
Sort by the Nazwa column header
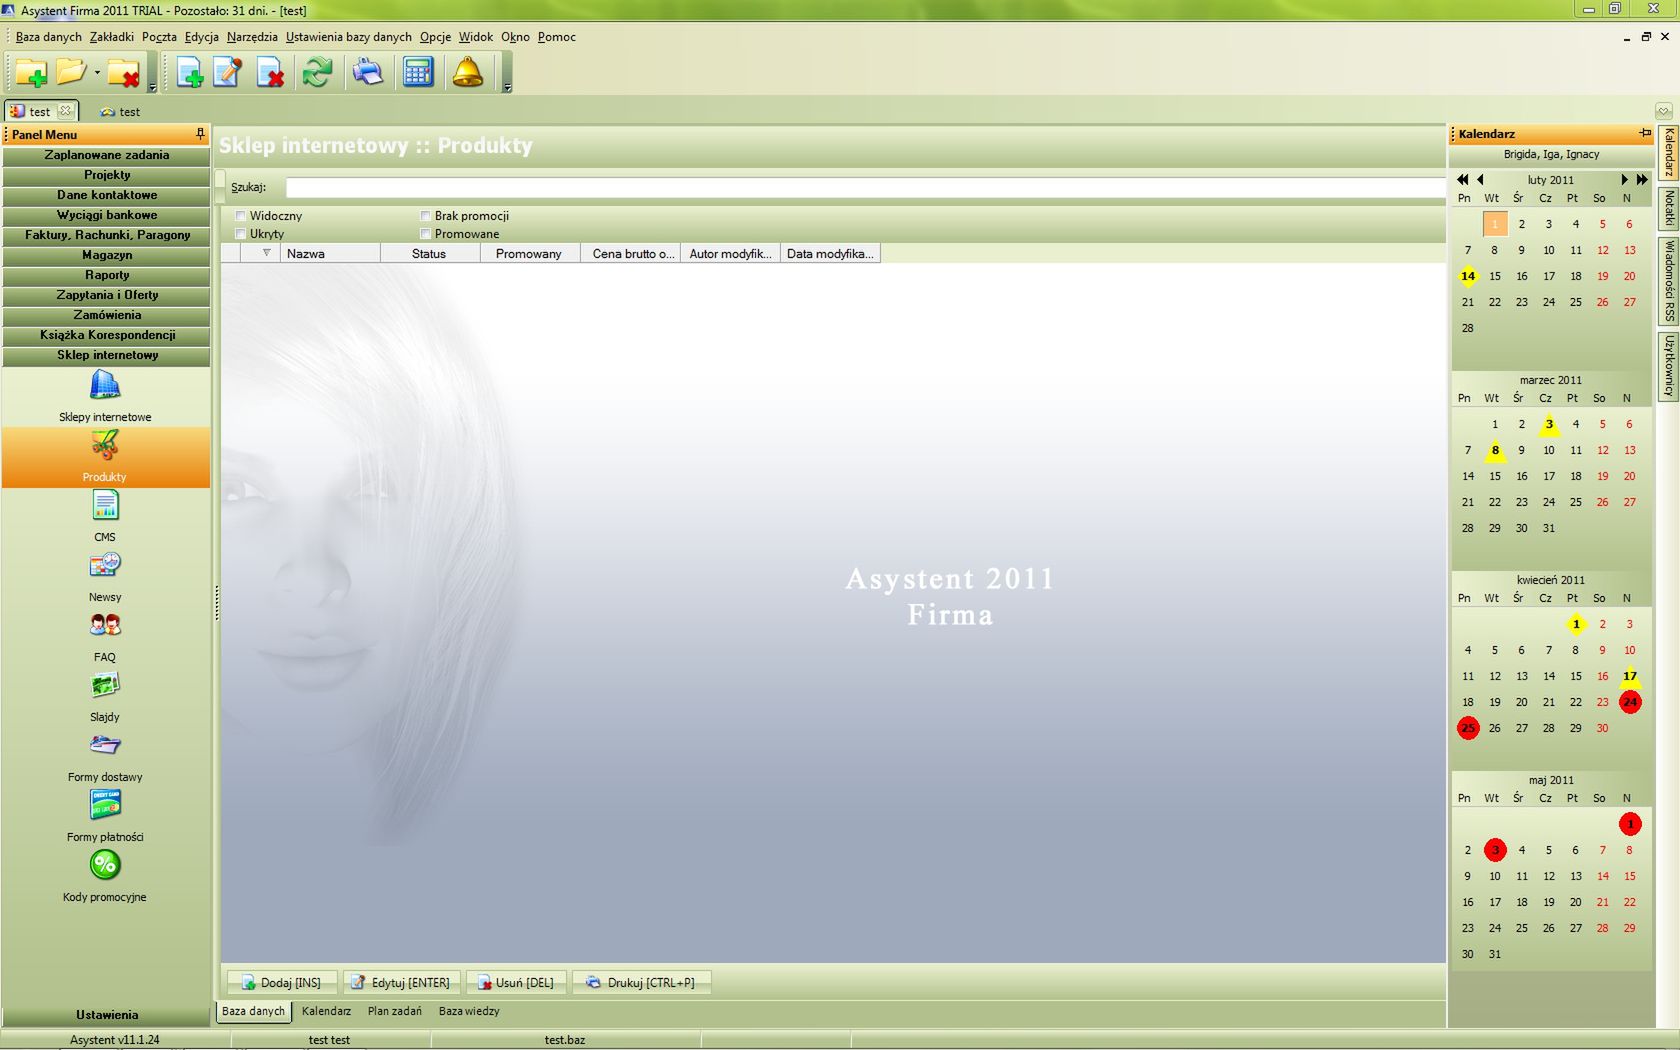pyautogui.click(x=330, y=253)
